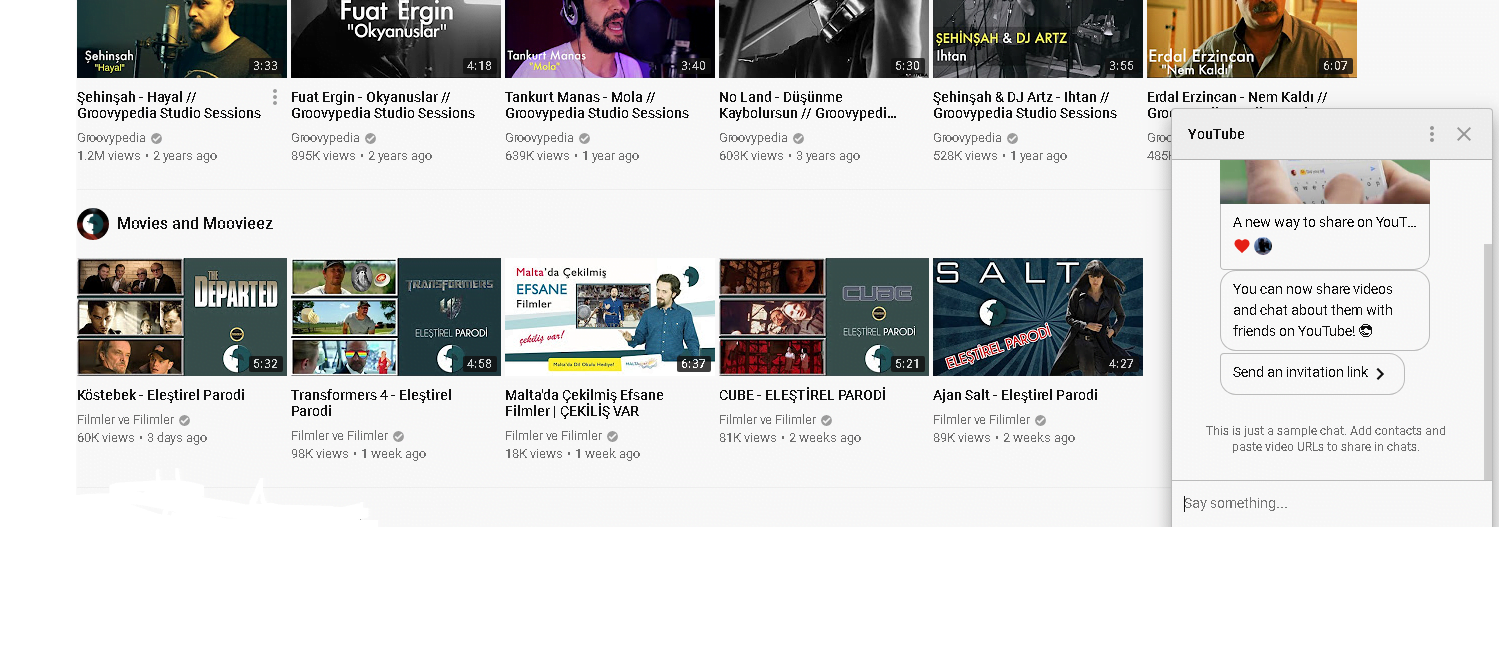Click three-dot menu beside Şehinşah - Hayal video

275,97
